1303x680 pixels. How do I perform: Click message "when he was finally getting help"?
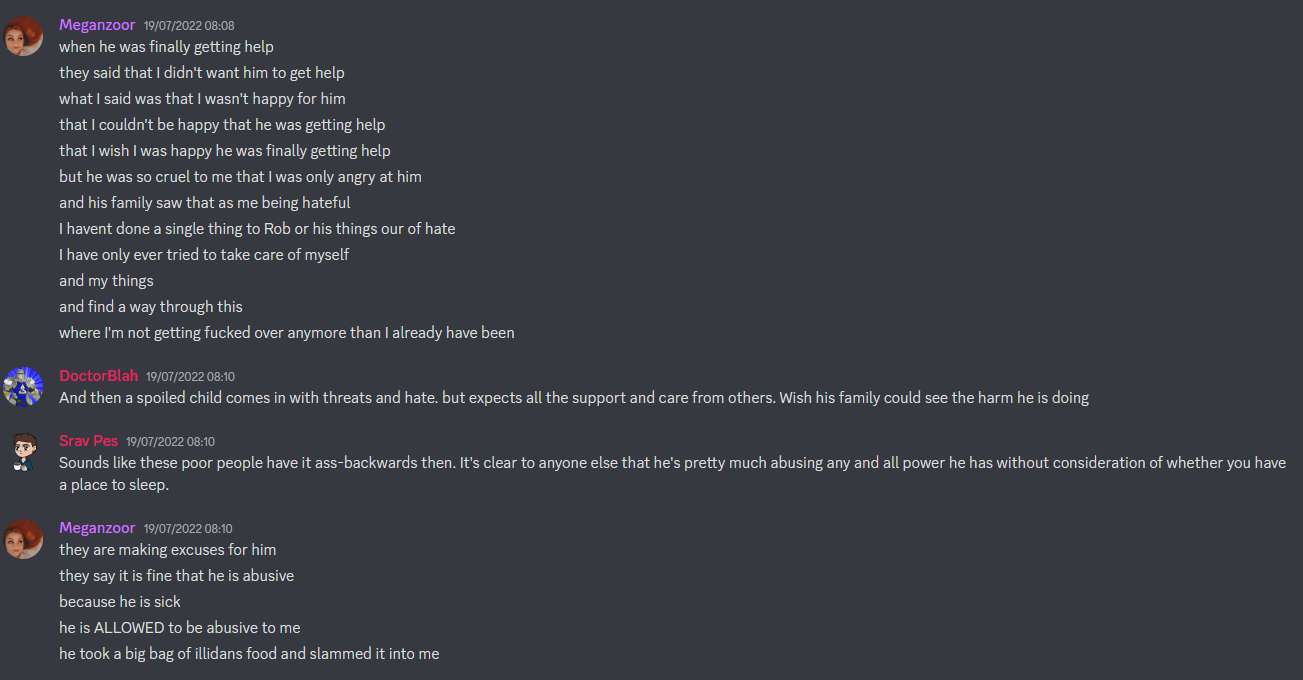click(x=166, y=47)
